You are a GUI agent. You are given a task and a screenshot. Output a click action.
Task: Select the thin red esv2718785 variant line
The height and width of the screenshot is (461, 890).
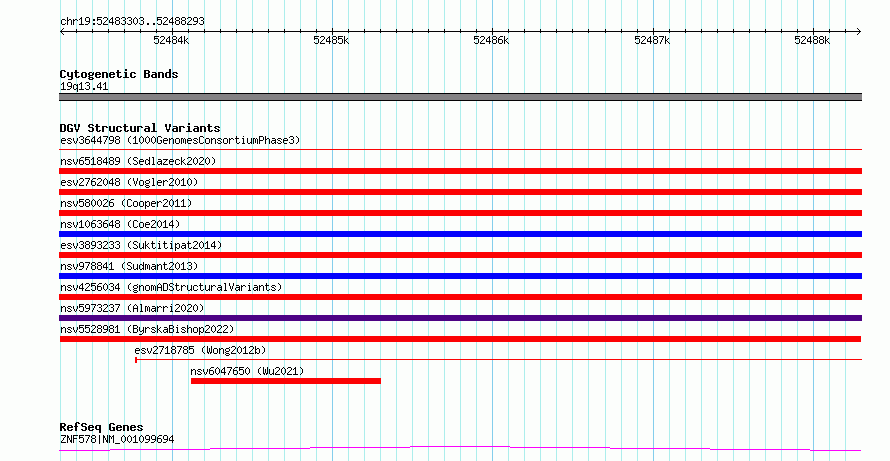click(x=498, y=359)
